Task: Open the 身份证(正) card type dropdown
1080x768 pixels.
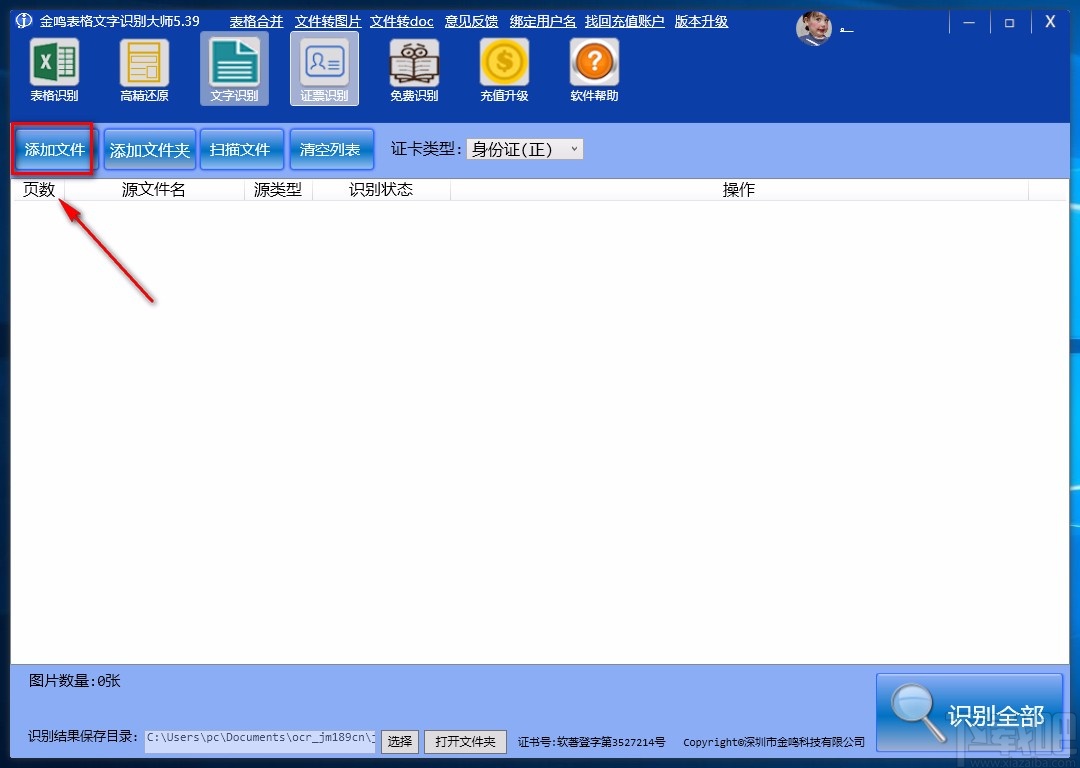Action: pyautogui.click(x=524, y=148)
